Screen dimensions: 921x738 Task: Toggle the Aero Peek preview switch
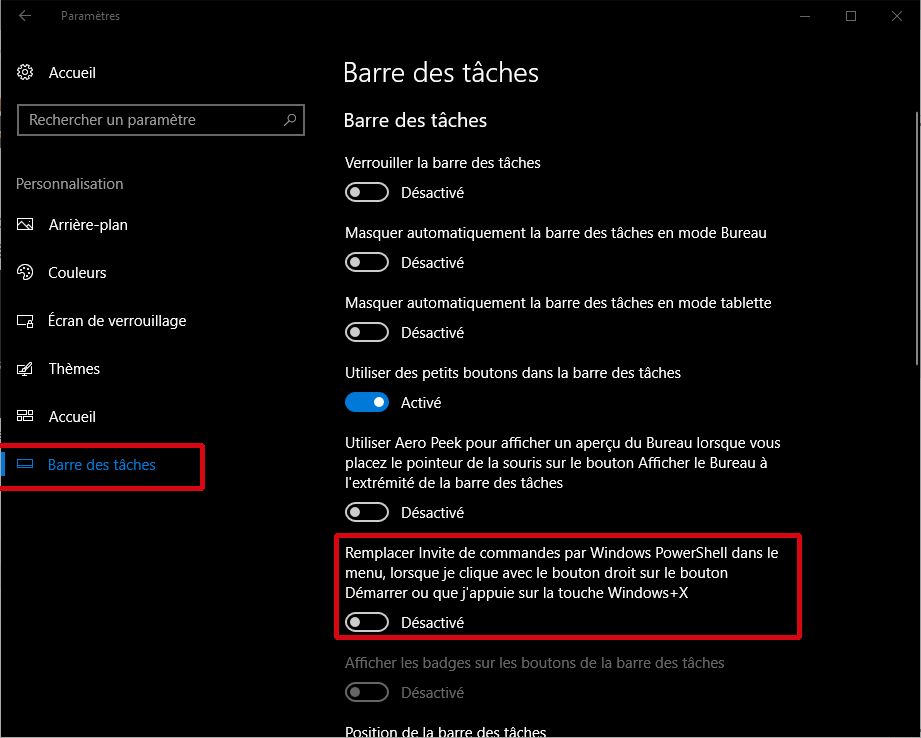coord(366,512)
